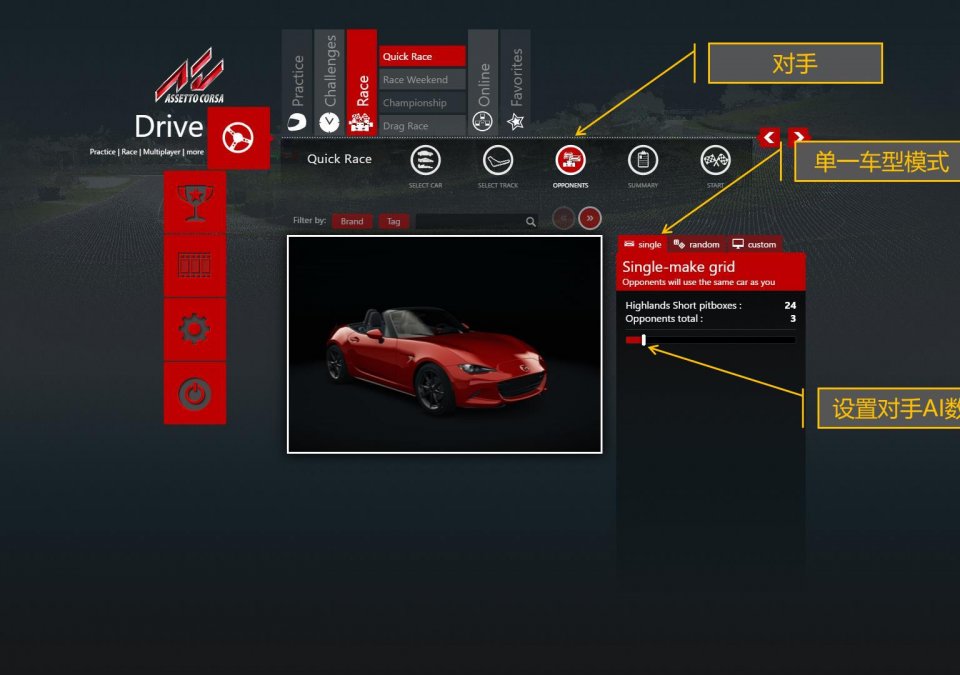This screenshot has height=675, width=960.
Task: Click the Opponents total value 3
Action: pos(793,319)
